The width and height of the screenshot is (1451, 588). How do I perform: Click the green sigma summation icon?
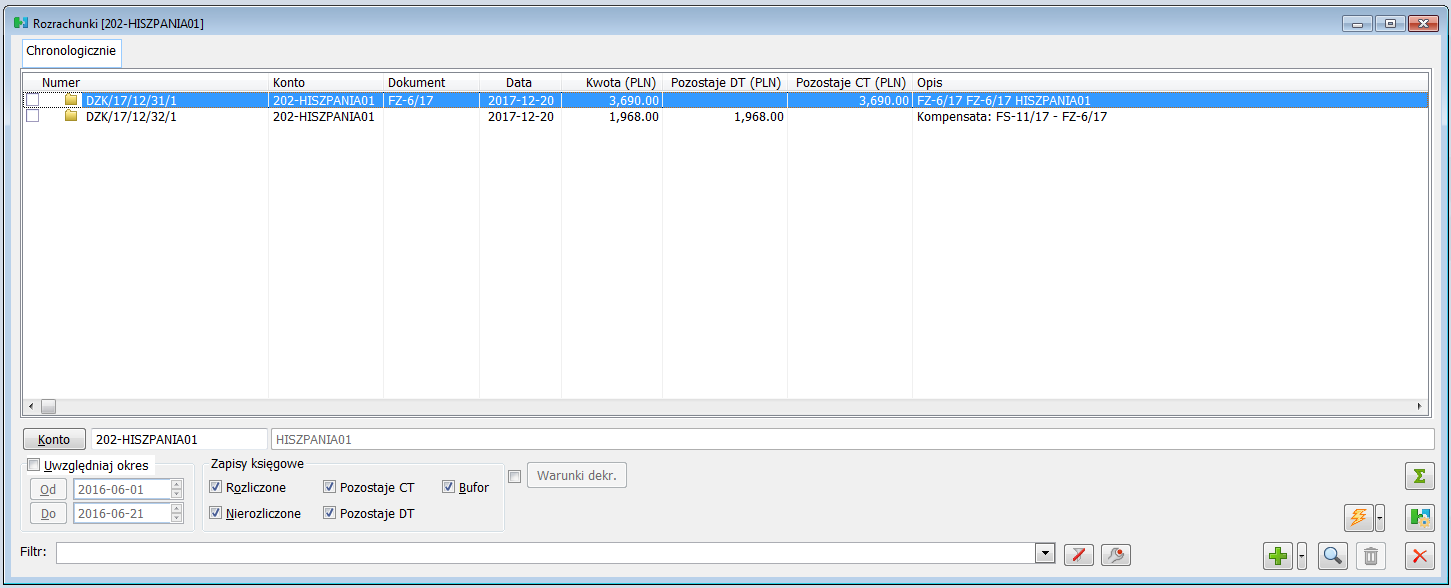coord(1419,476)
